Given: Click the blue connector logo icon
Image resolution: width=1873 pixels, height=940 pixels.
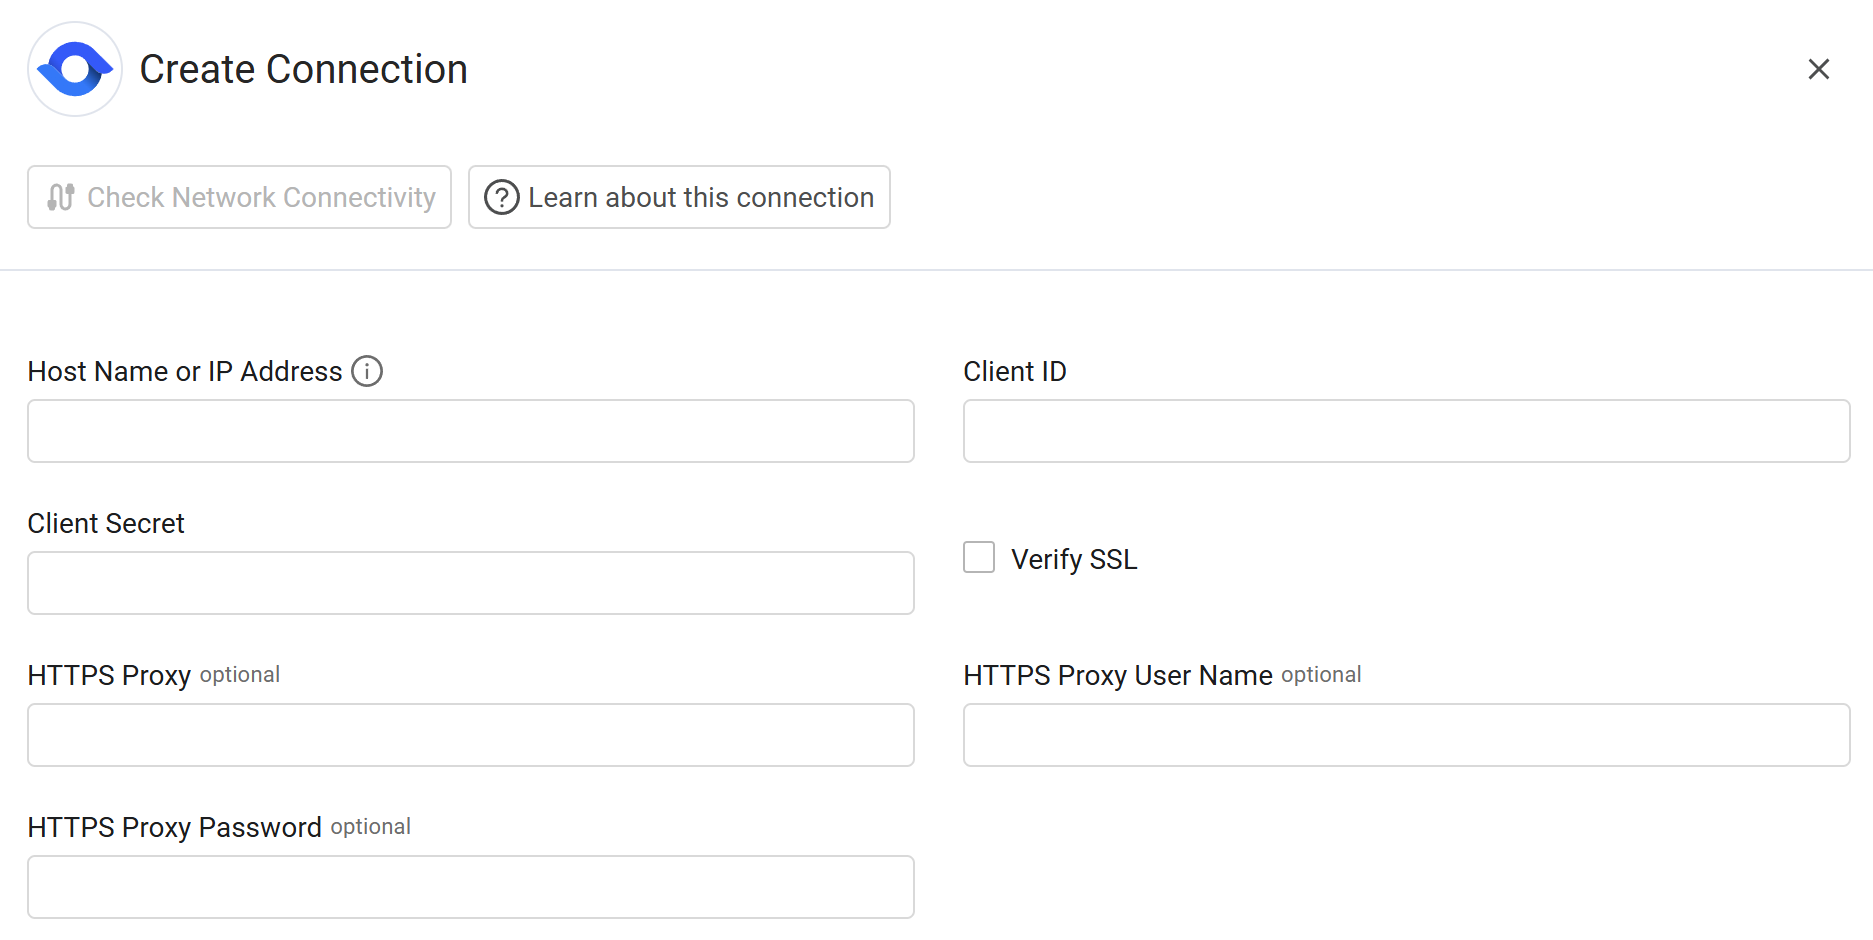Looking at the screenshot, I should point(75,69).
